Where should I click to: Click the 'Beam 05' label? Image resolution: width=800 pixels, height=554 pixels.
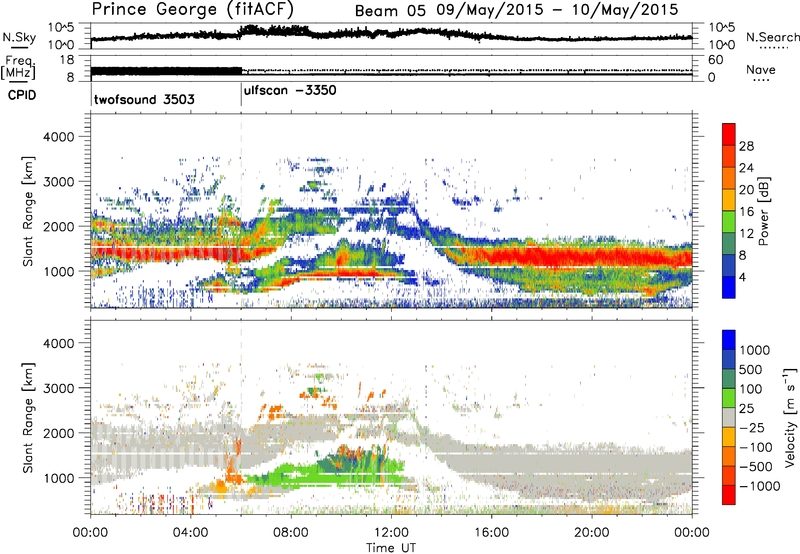pyautogui.click(x=390, y=10)
